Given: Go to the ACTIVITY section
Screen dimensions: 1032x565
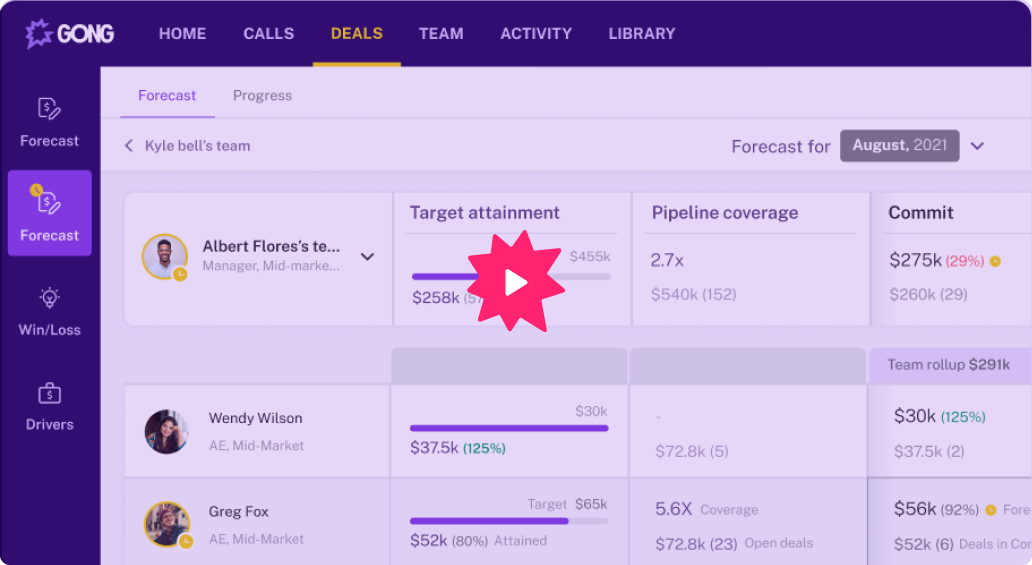Looking at the screenshot, I should tap(536, 34).
